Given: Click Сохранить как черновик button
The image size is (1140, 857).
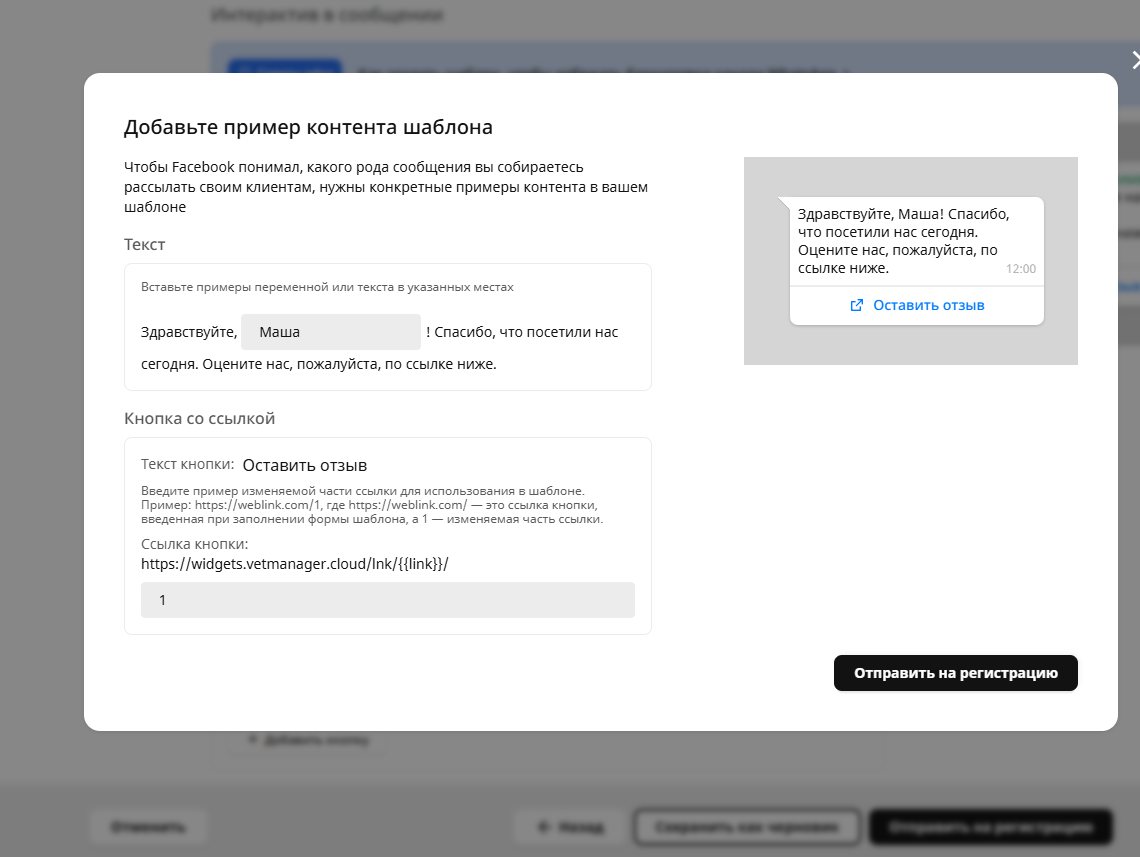Looking at the screenshot, I should (x=747, y=828).
